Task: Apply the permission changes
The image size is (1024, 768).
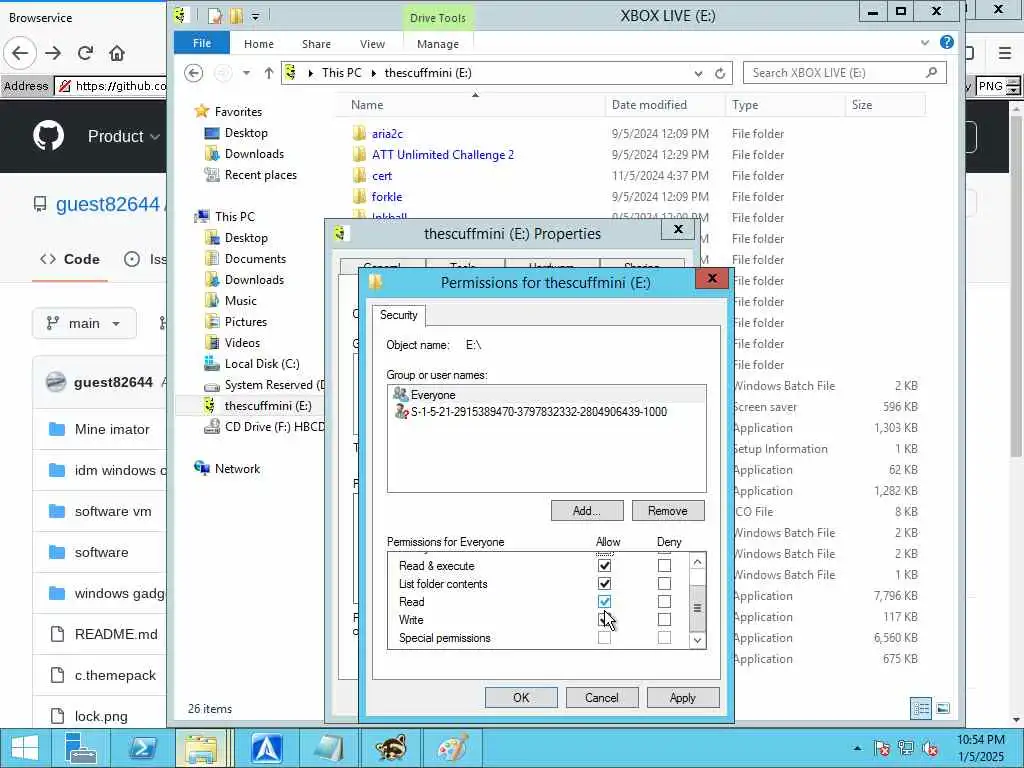Action: (682, 697)
